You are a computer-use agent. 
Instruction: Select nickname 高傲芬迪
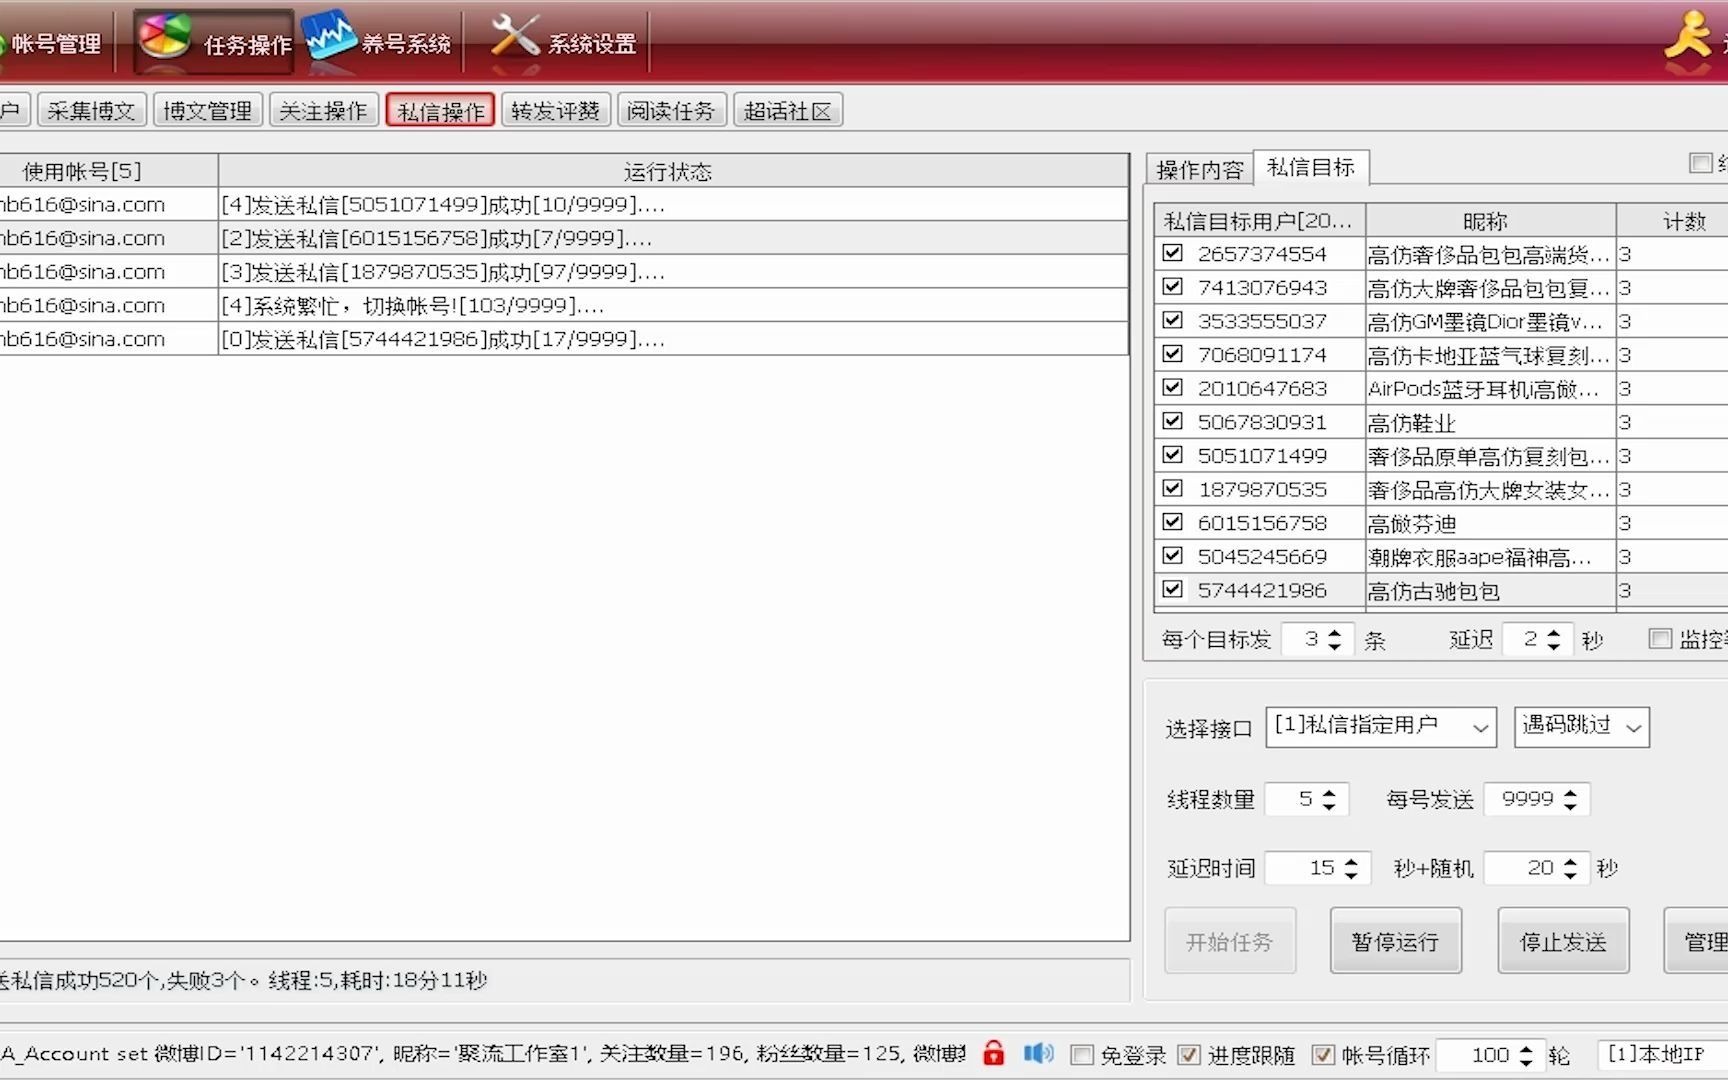pyautogui.click(x=1412, y=524)
